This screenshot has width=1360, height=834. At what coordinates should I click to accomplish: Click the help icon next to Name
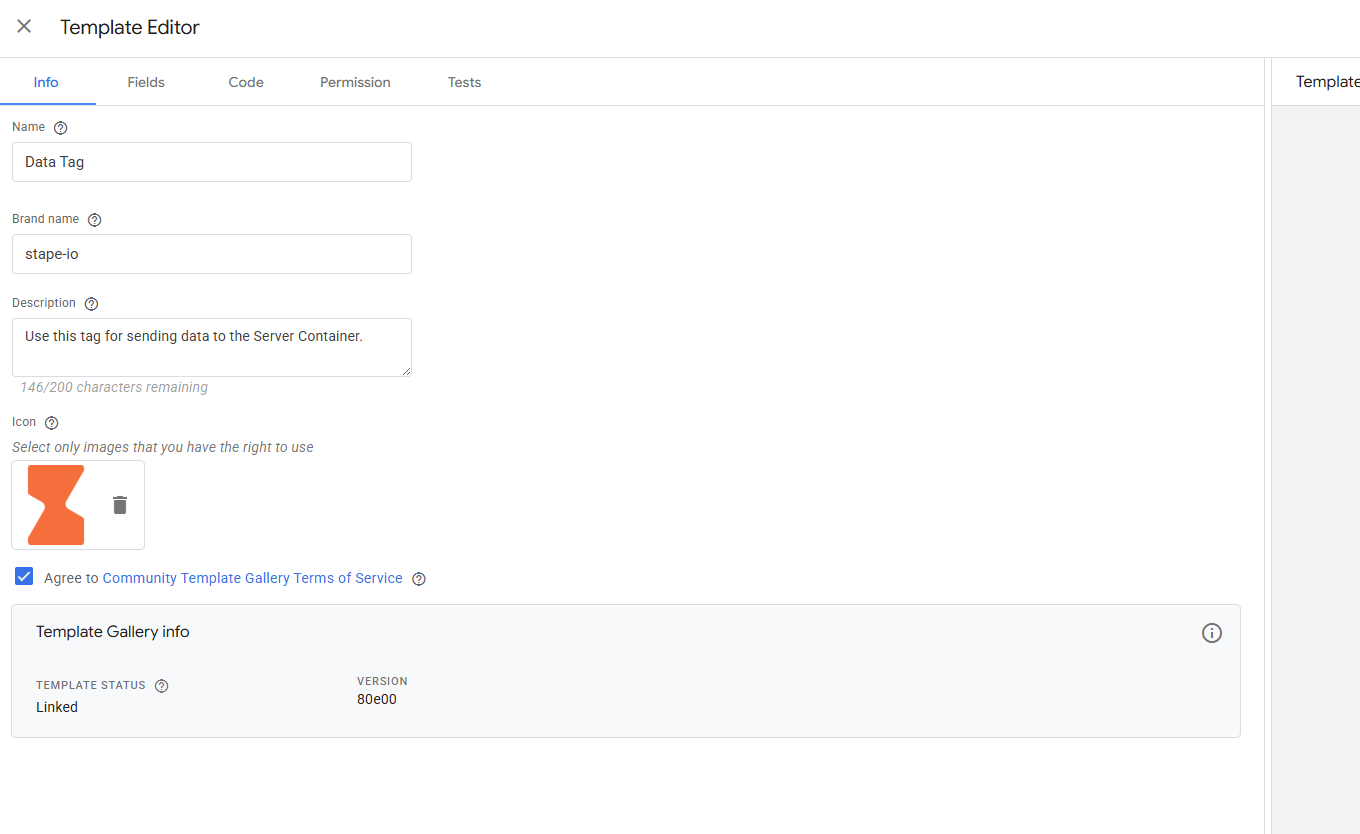tap(61, 128)
